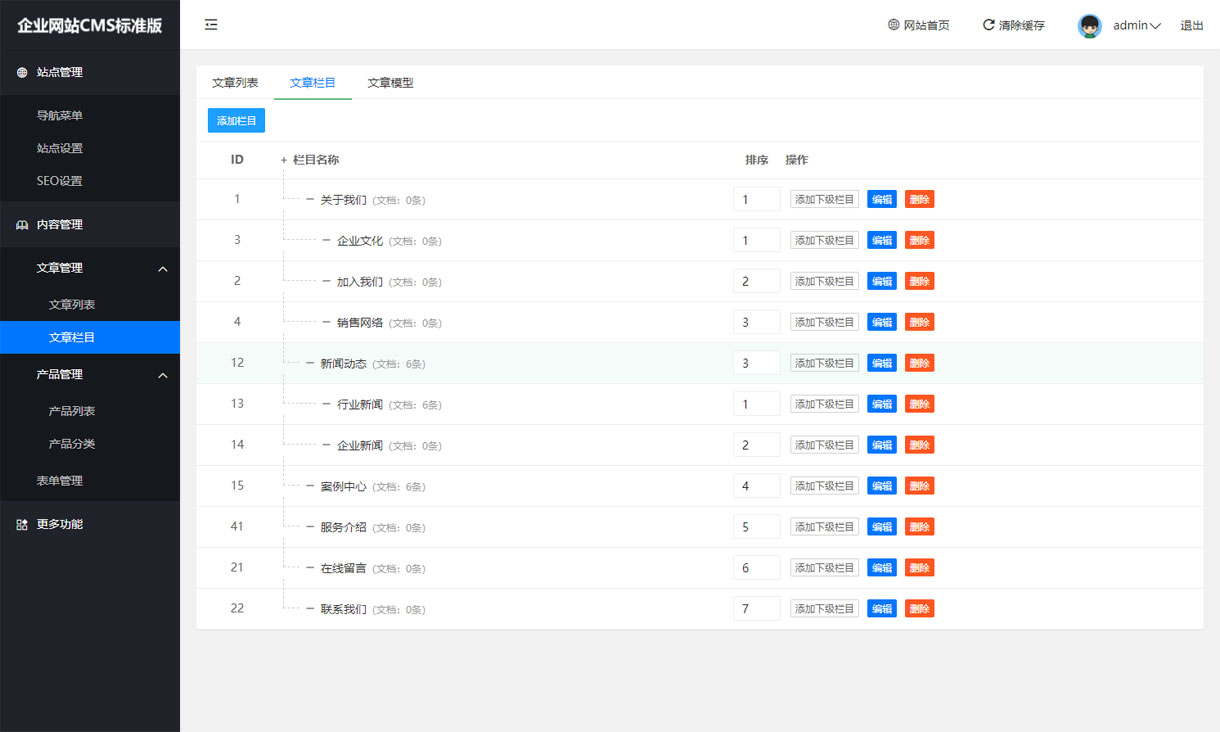The image size is (1220, 732).
Task: Click the globe icon beside 网站首页
Action: 893,25
